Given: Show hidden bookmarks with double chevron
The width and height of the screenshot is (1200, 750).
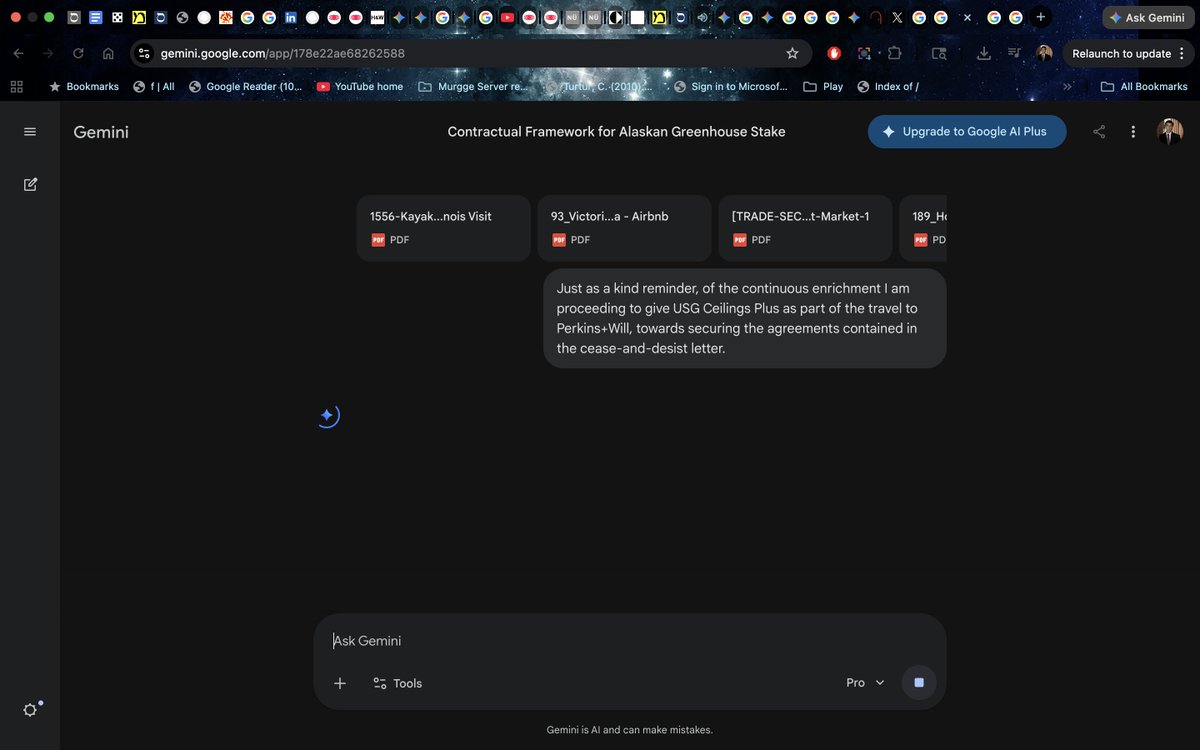Looking at the screenshot, I should tap(1067, 86).
